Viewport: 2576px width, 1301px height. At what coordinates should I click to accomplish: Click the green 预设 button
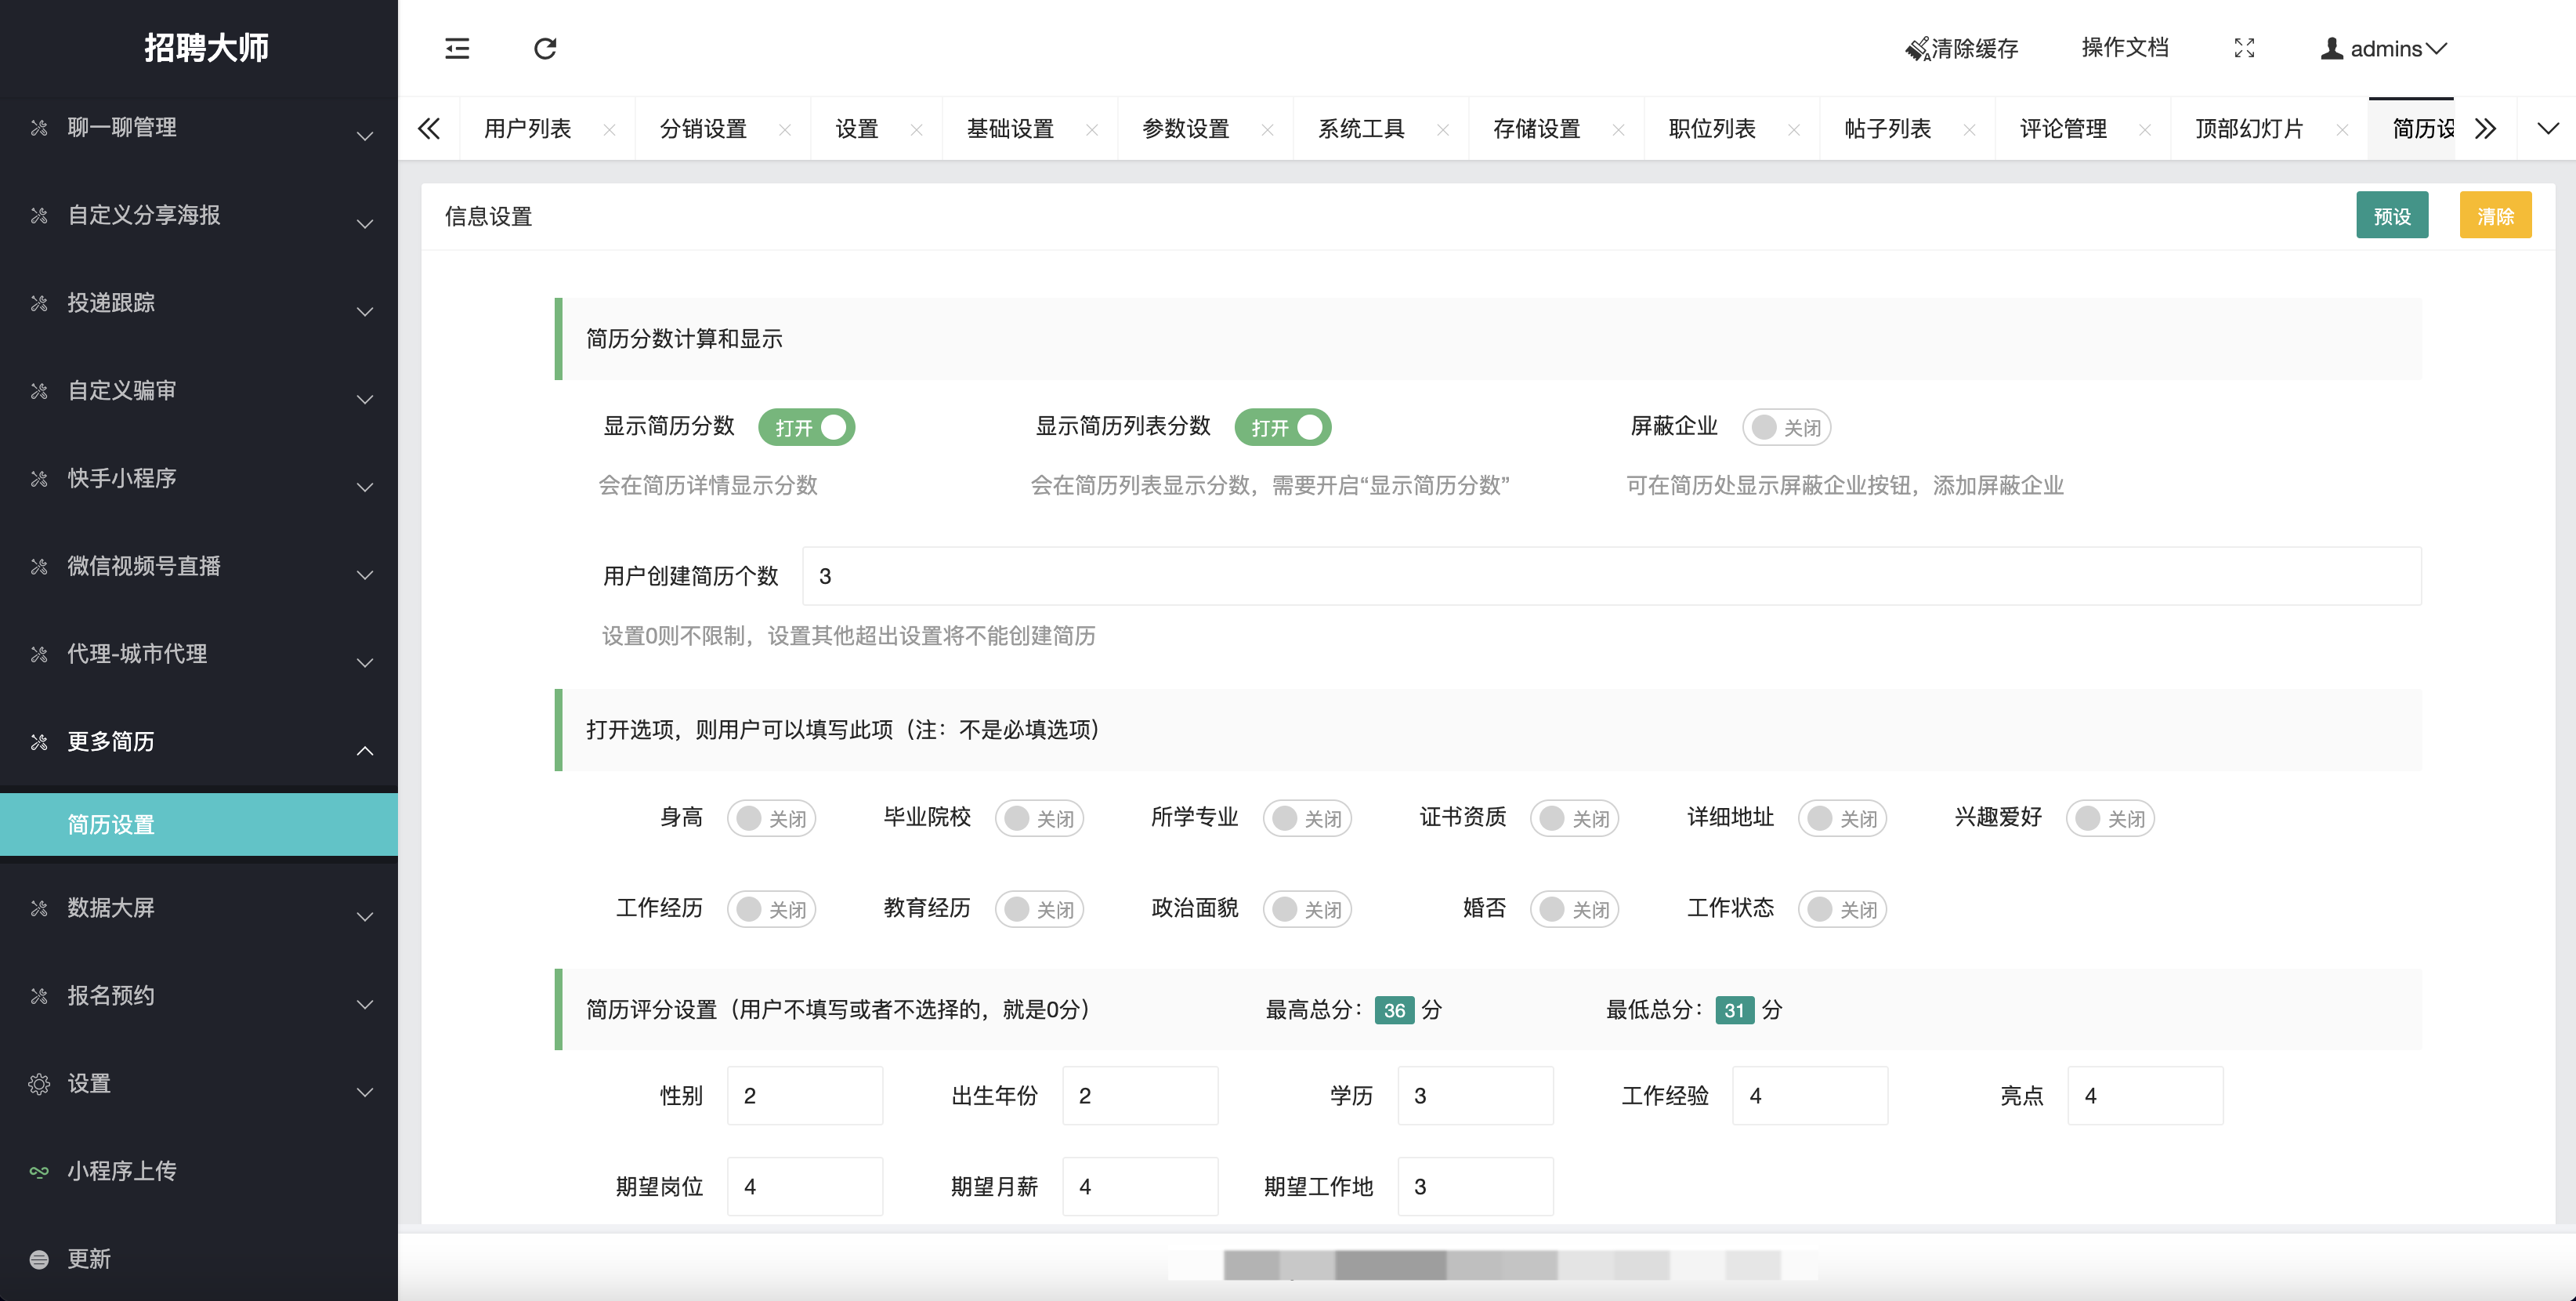coord(2391,216)
